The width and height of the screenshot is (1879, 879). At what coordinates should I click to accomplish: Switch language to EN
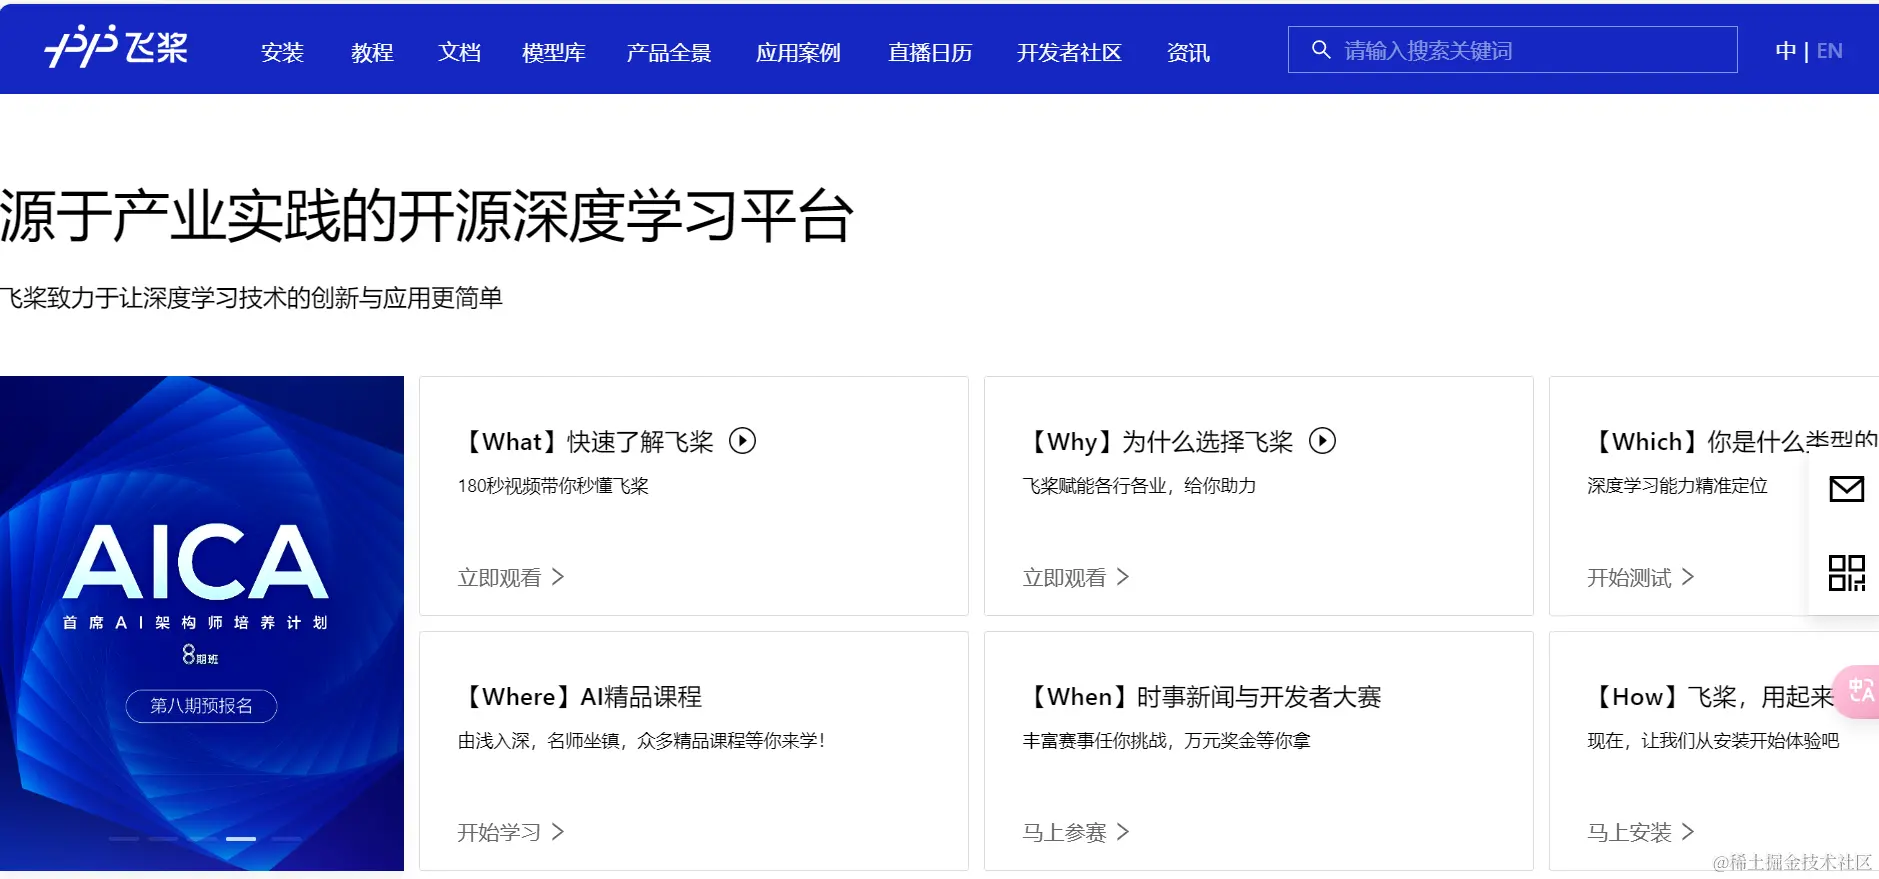1830,51
